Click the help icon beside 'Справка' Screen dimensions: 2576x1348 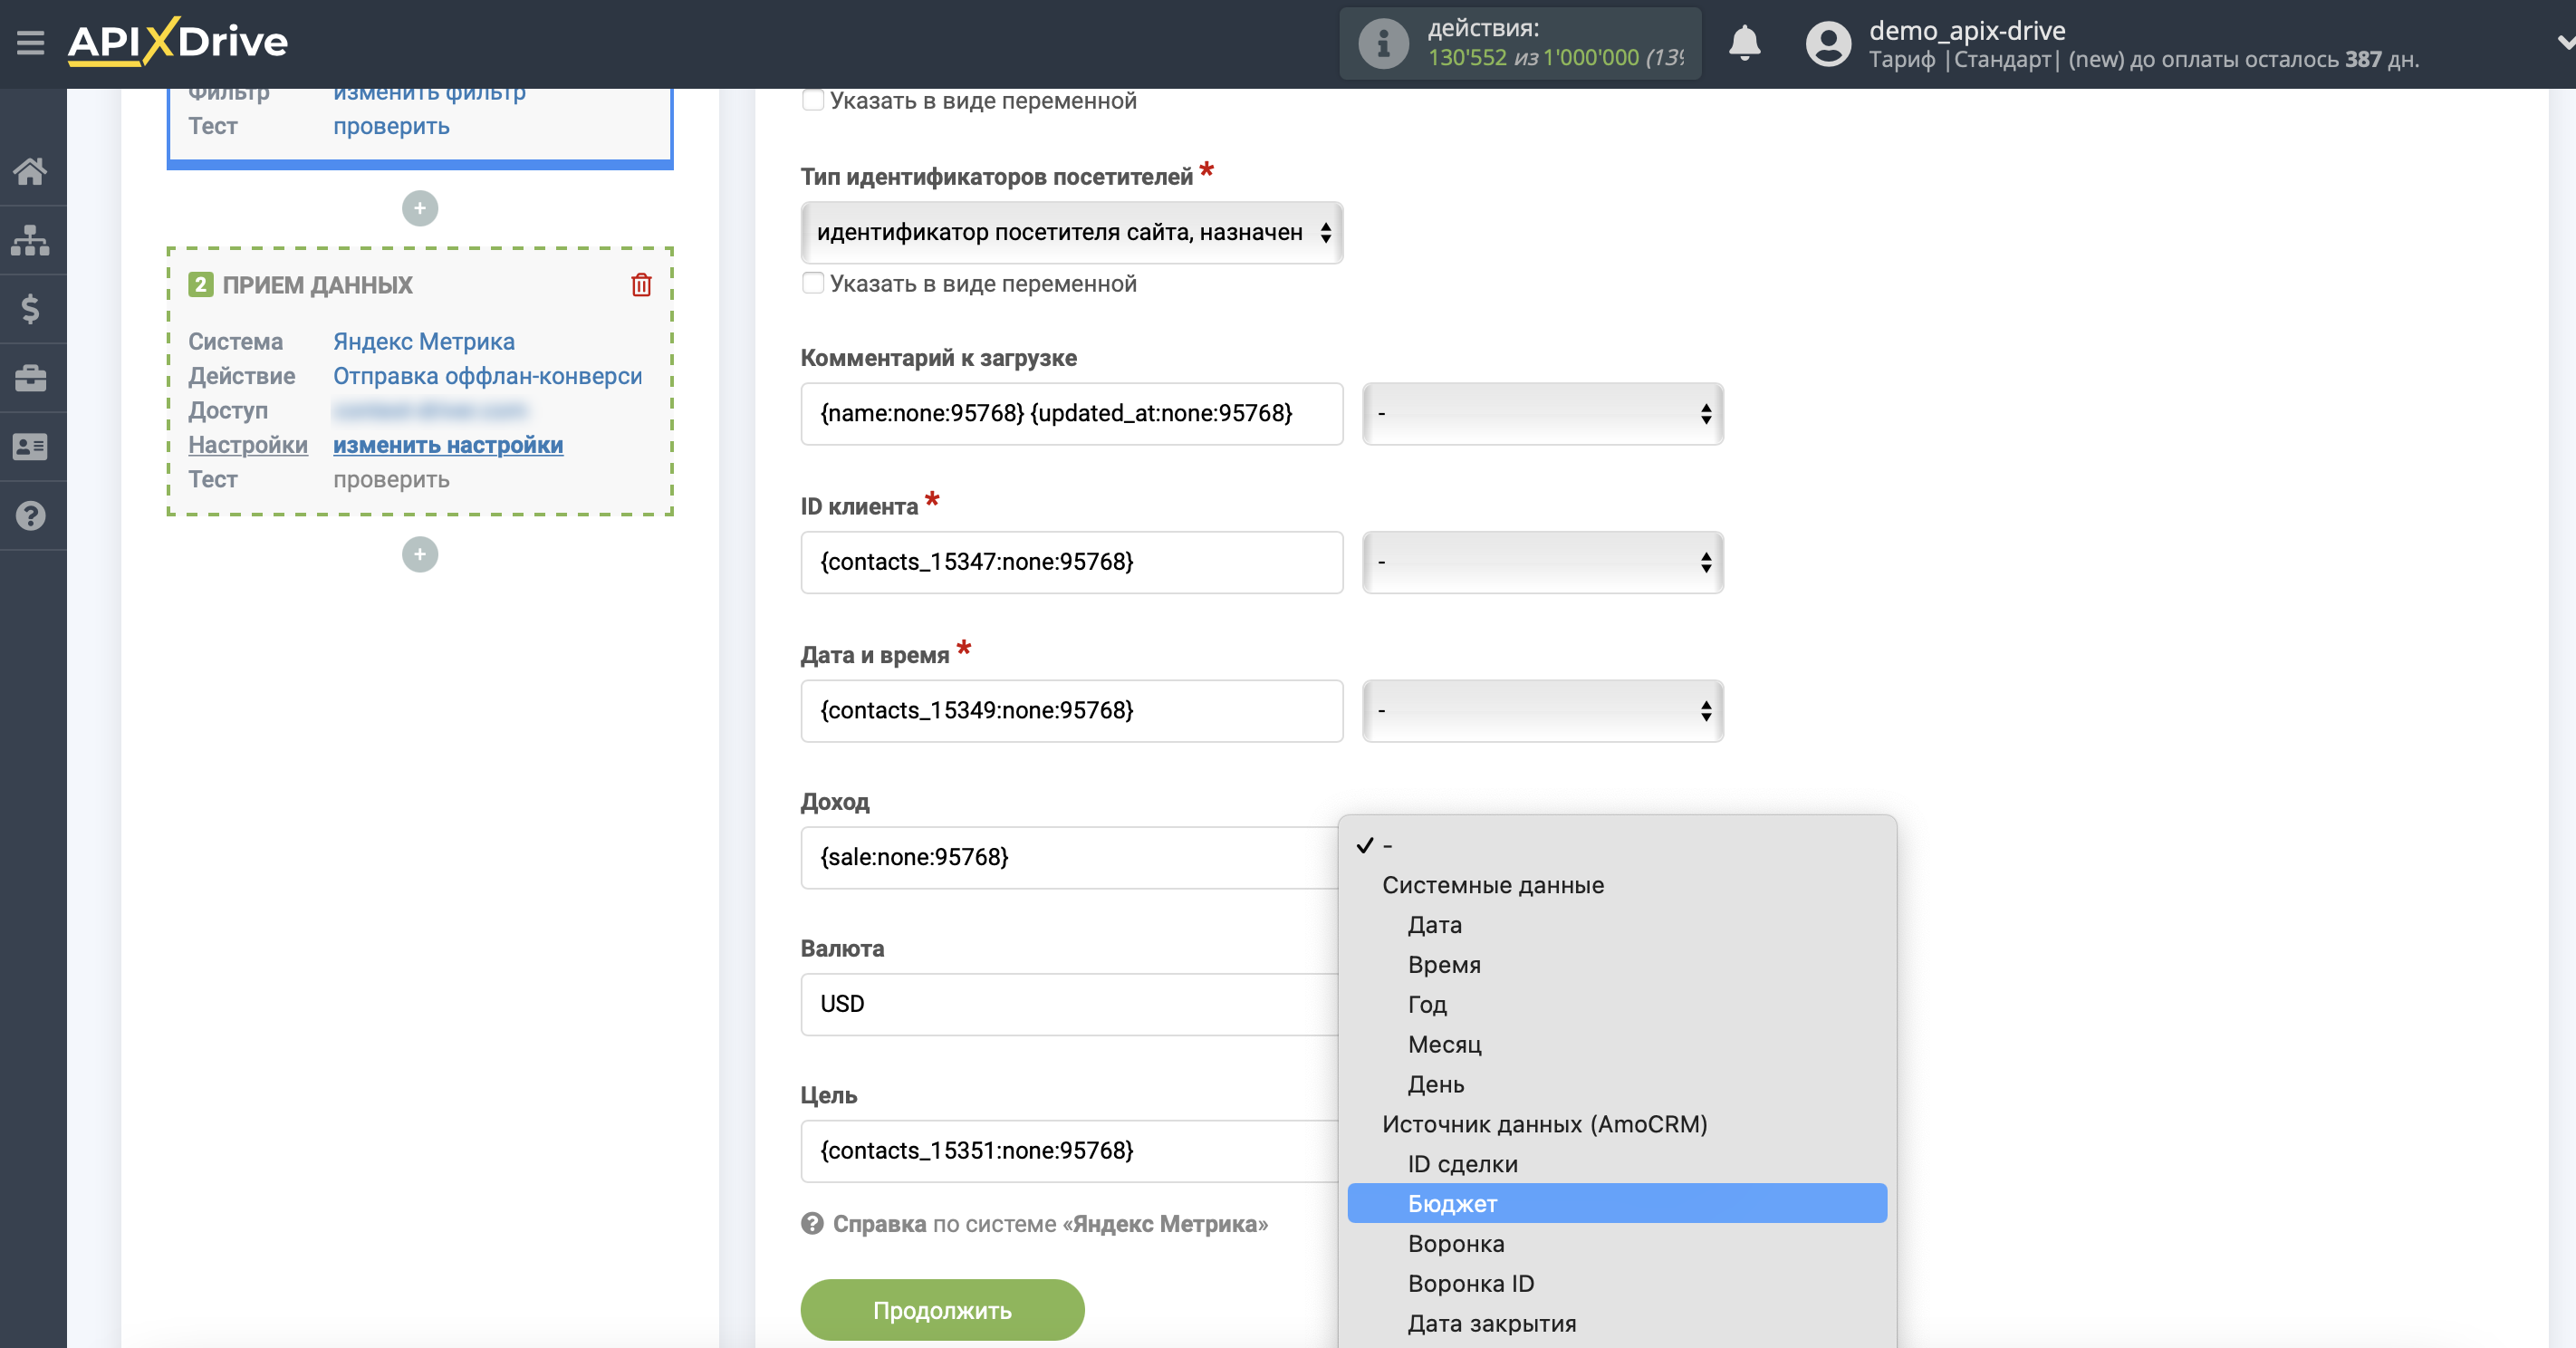[812, 1223]
